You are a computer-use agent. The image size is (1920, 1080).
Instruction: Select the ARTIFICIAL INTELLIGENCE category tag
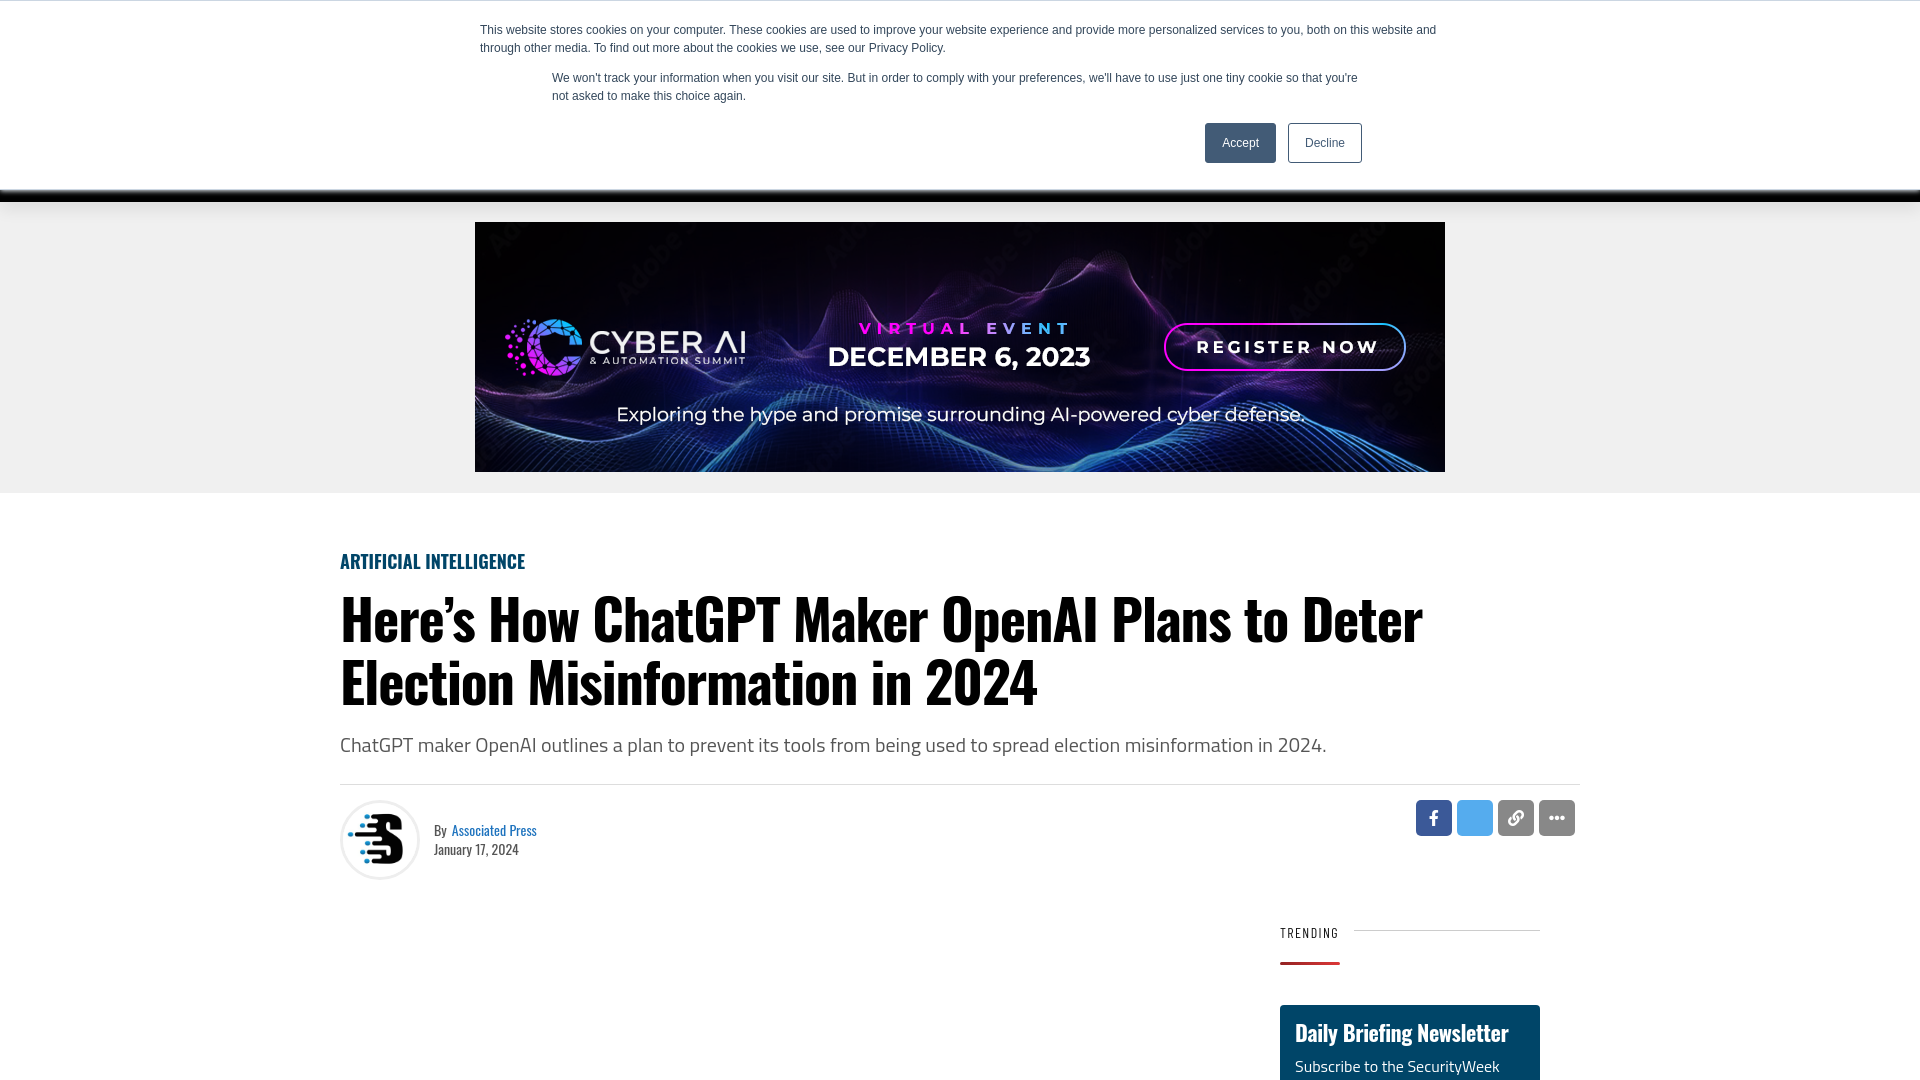point(433,560)
